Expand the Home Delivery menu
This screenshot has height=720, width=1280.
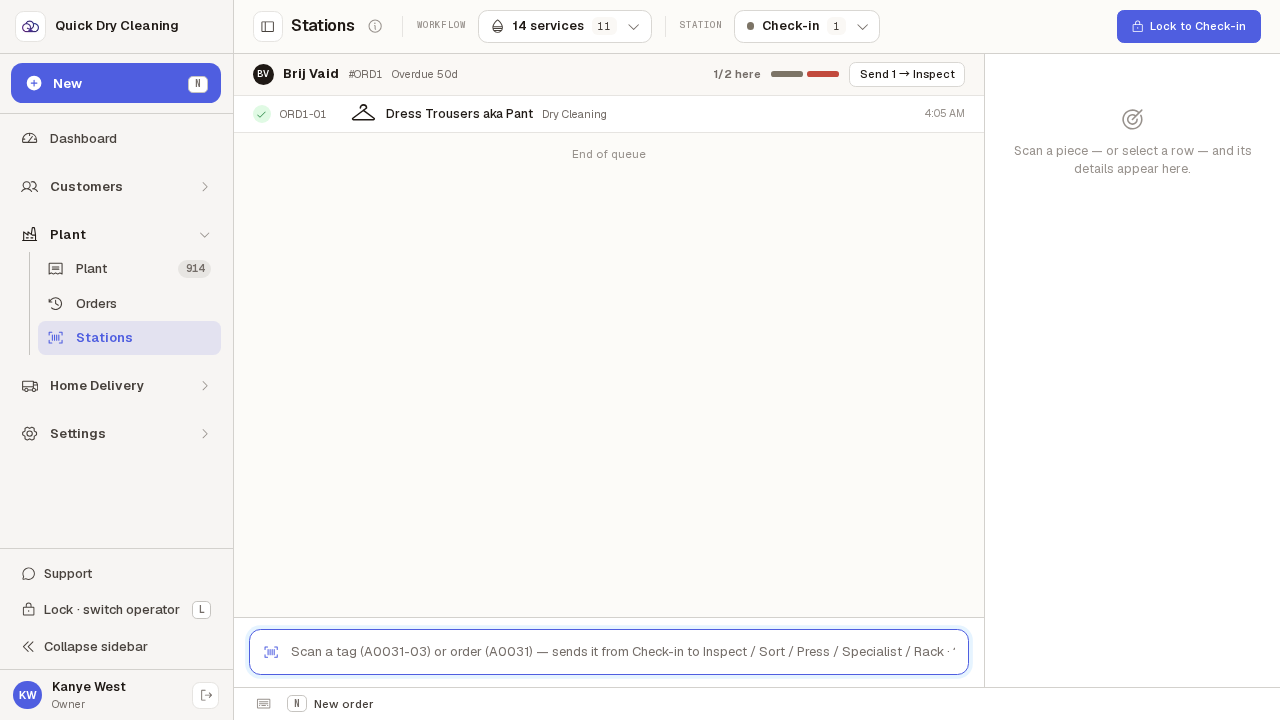coord(116,385)
